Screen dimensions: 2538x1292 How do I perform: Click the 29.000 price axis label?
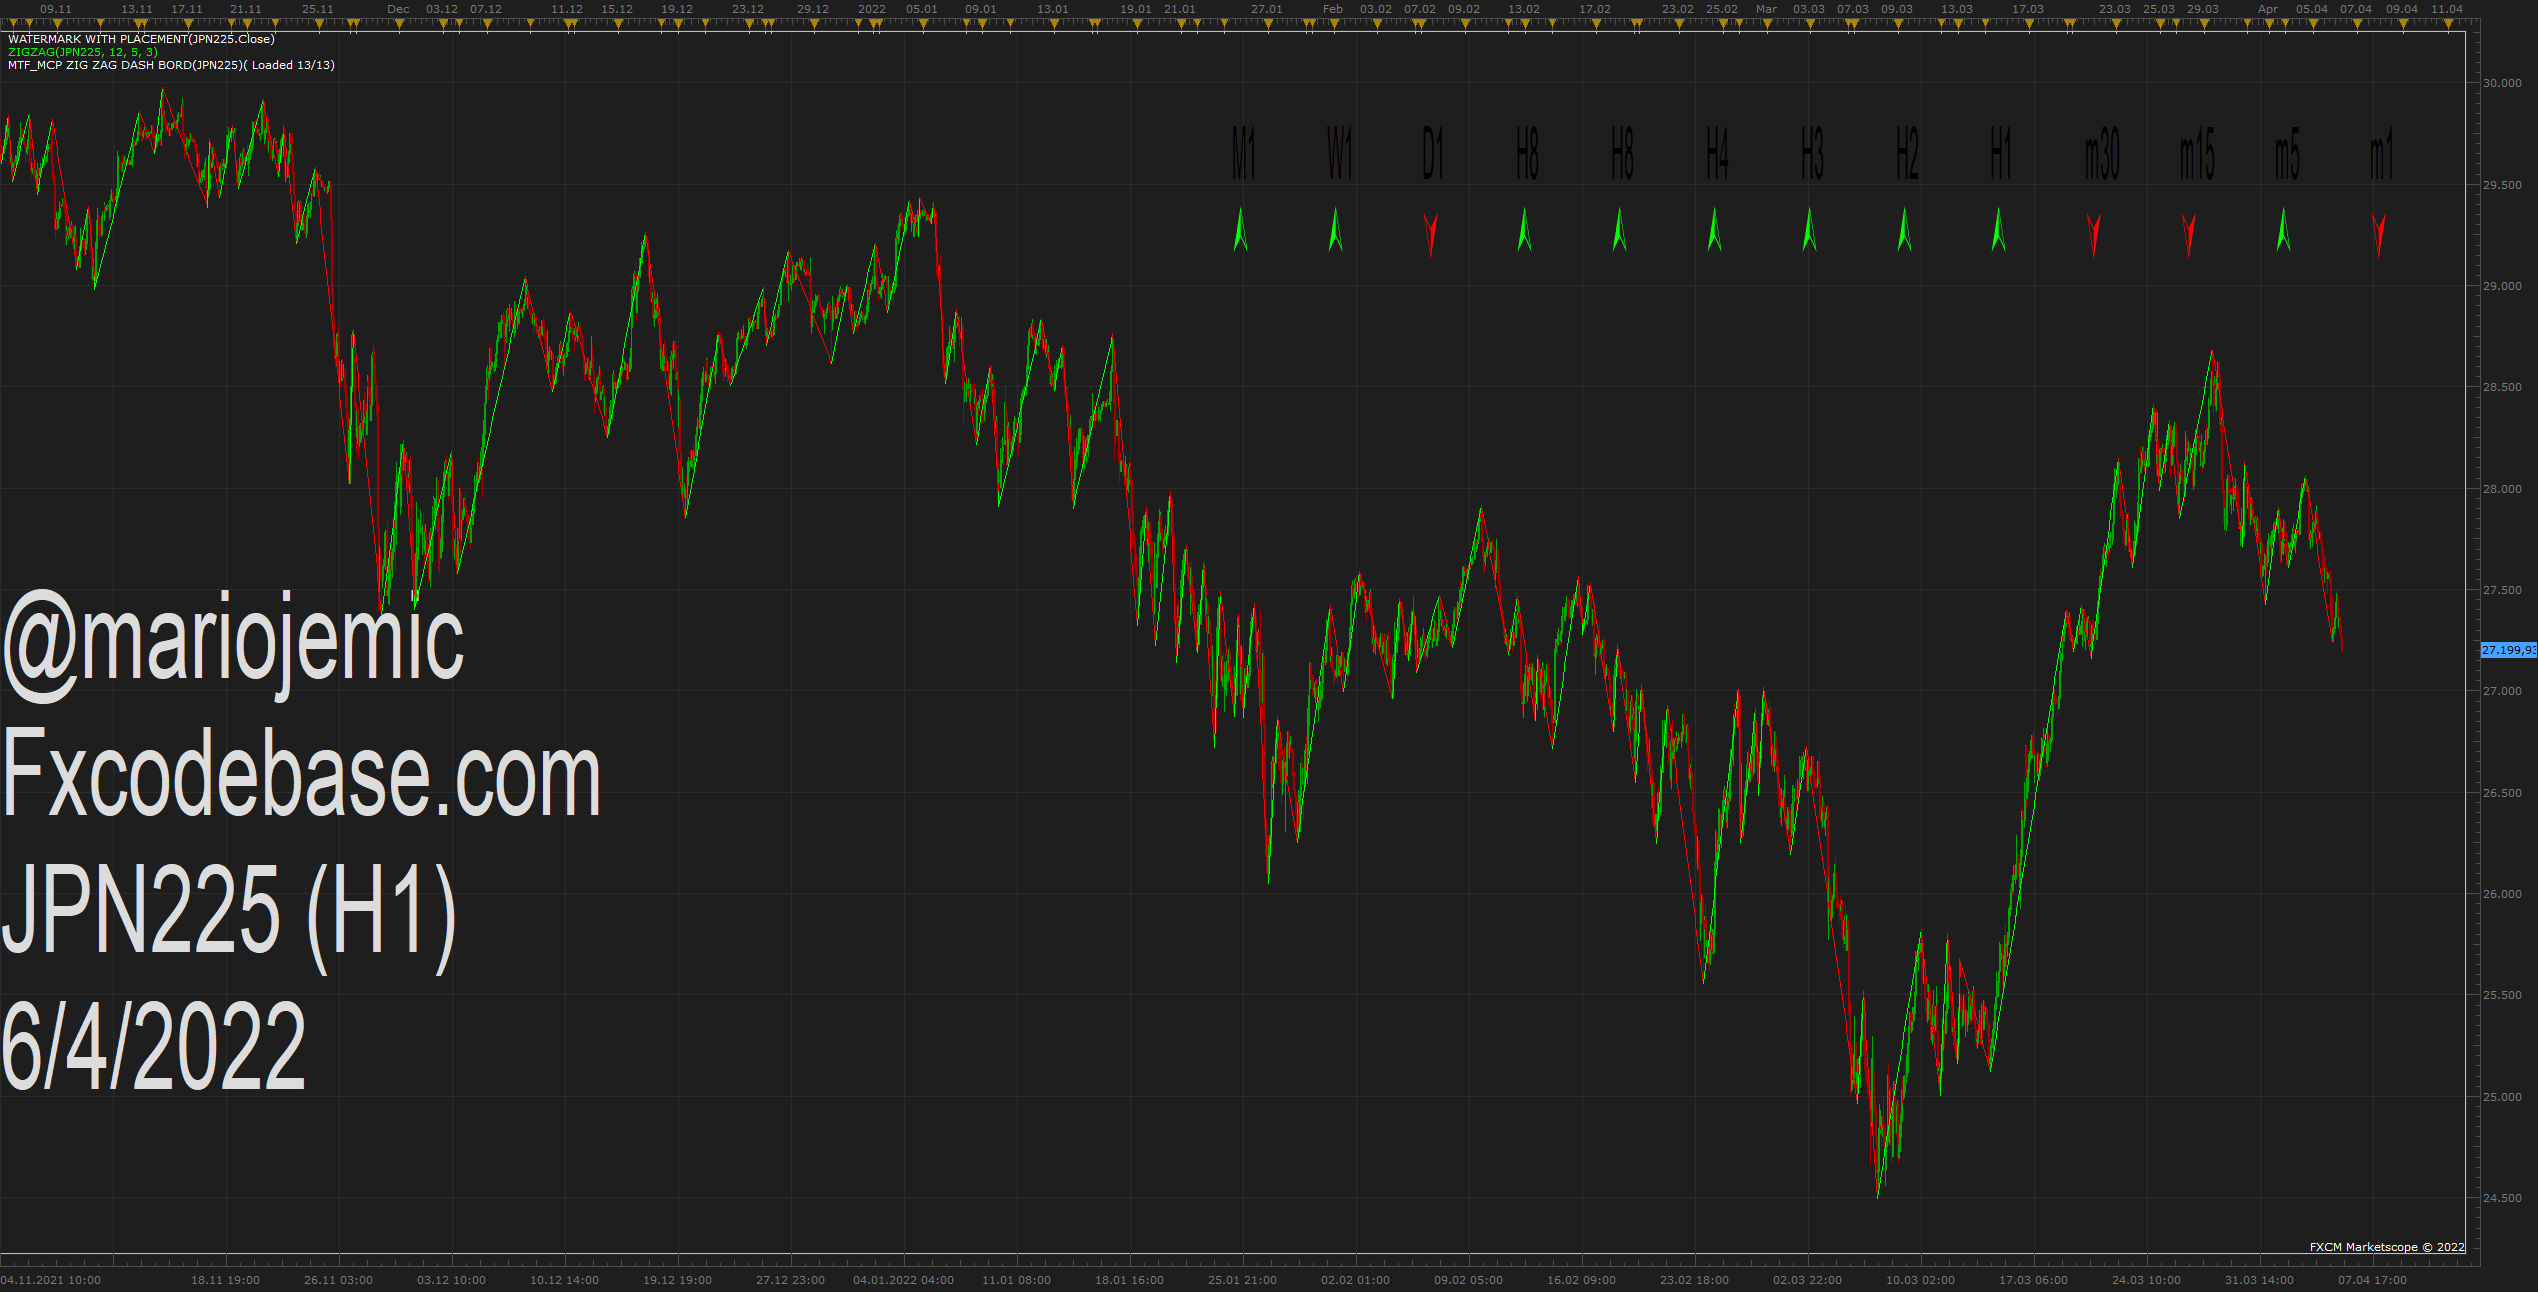[x=2502, y=286]
